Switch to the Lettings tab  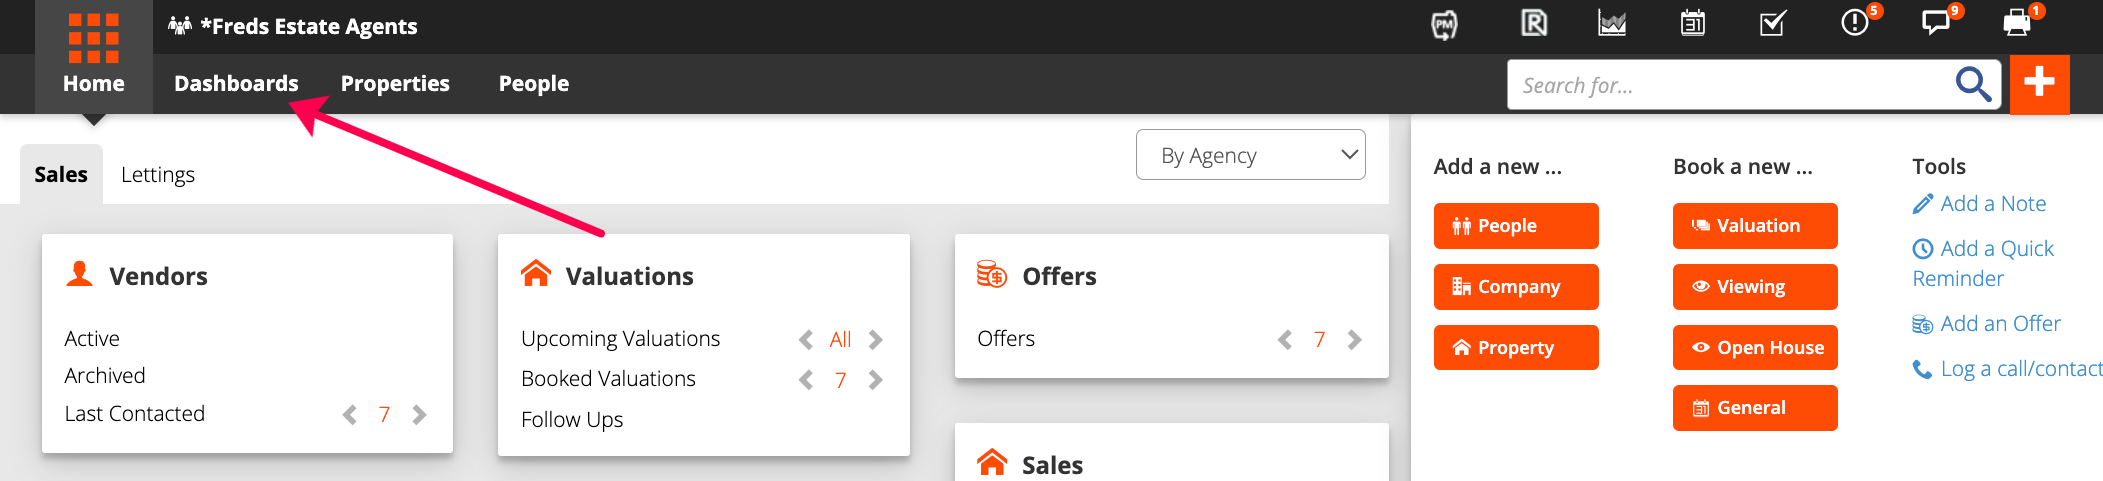[158, 175]
